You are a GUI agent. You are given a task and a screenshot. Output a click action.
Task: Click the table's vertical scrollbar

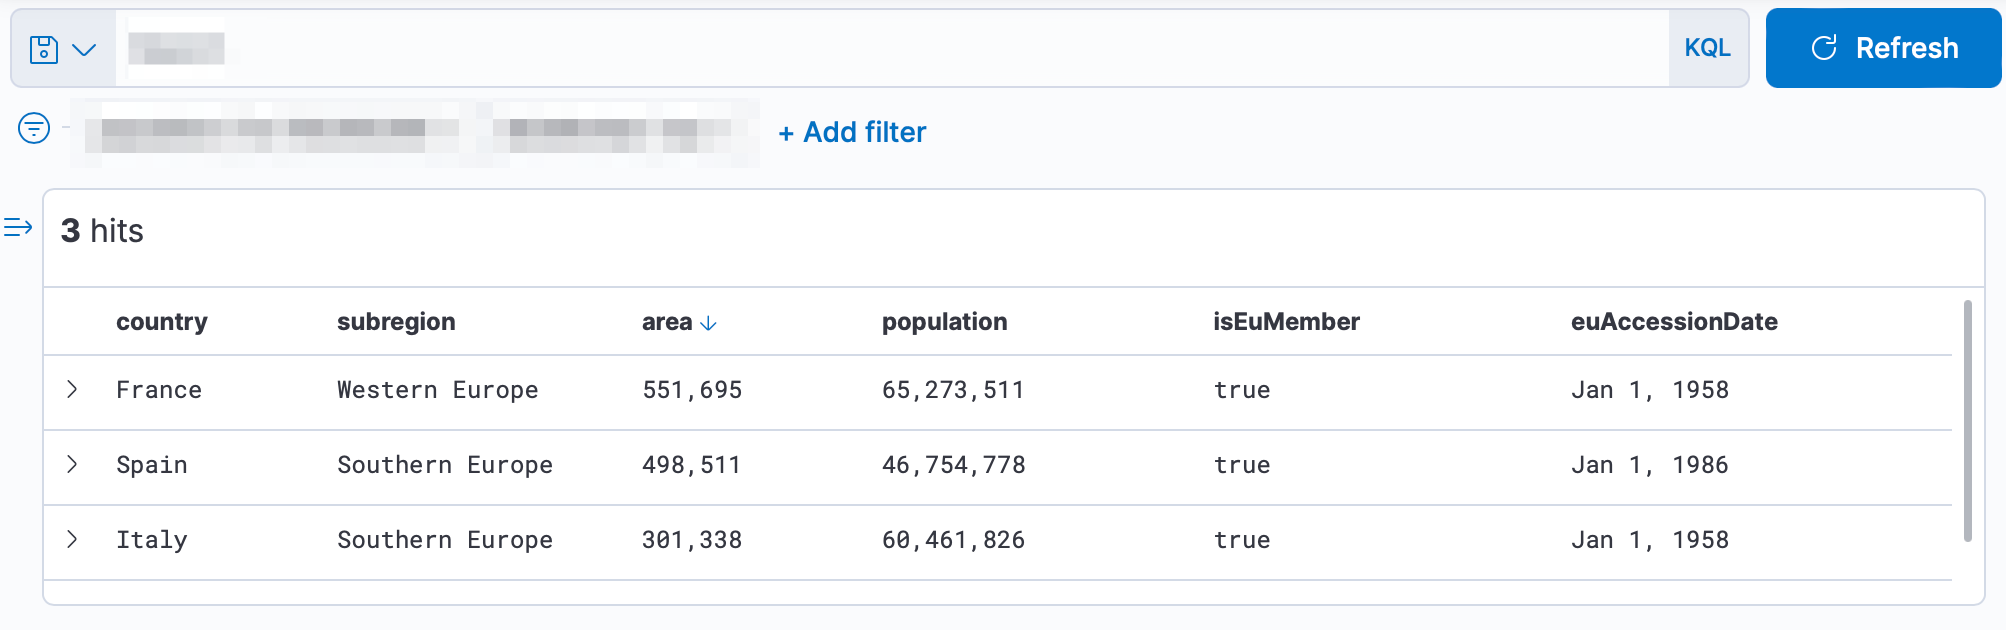[x=1967, y=420]
